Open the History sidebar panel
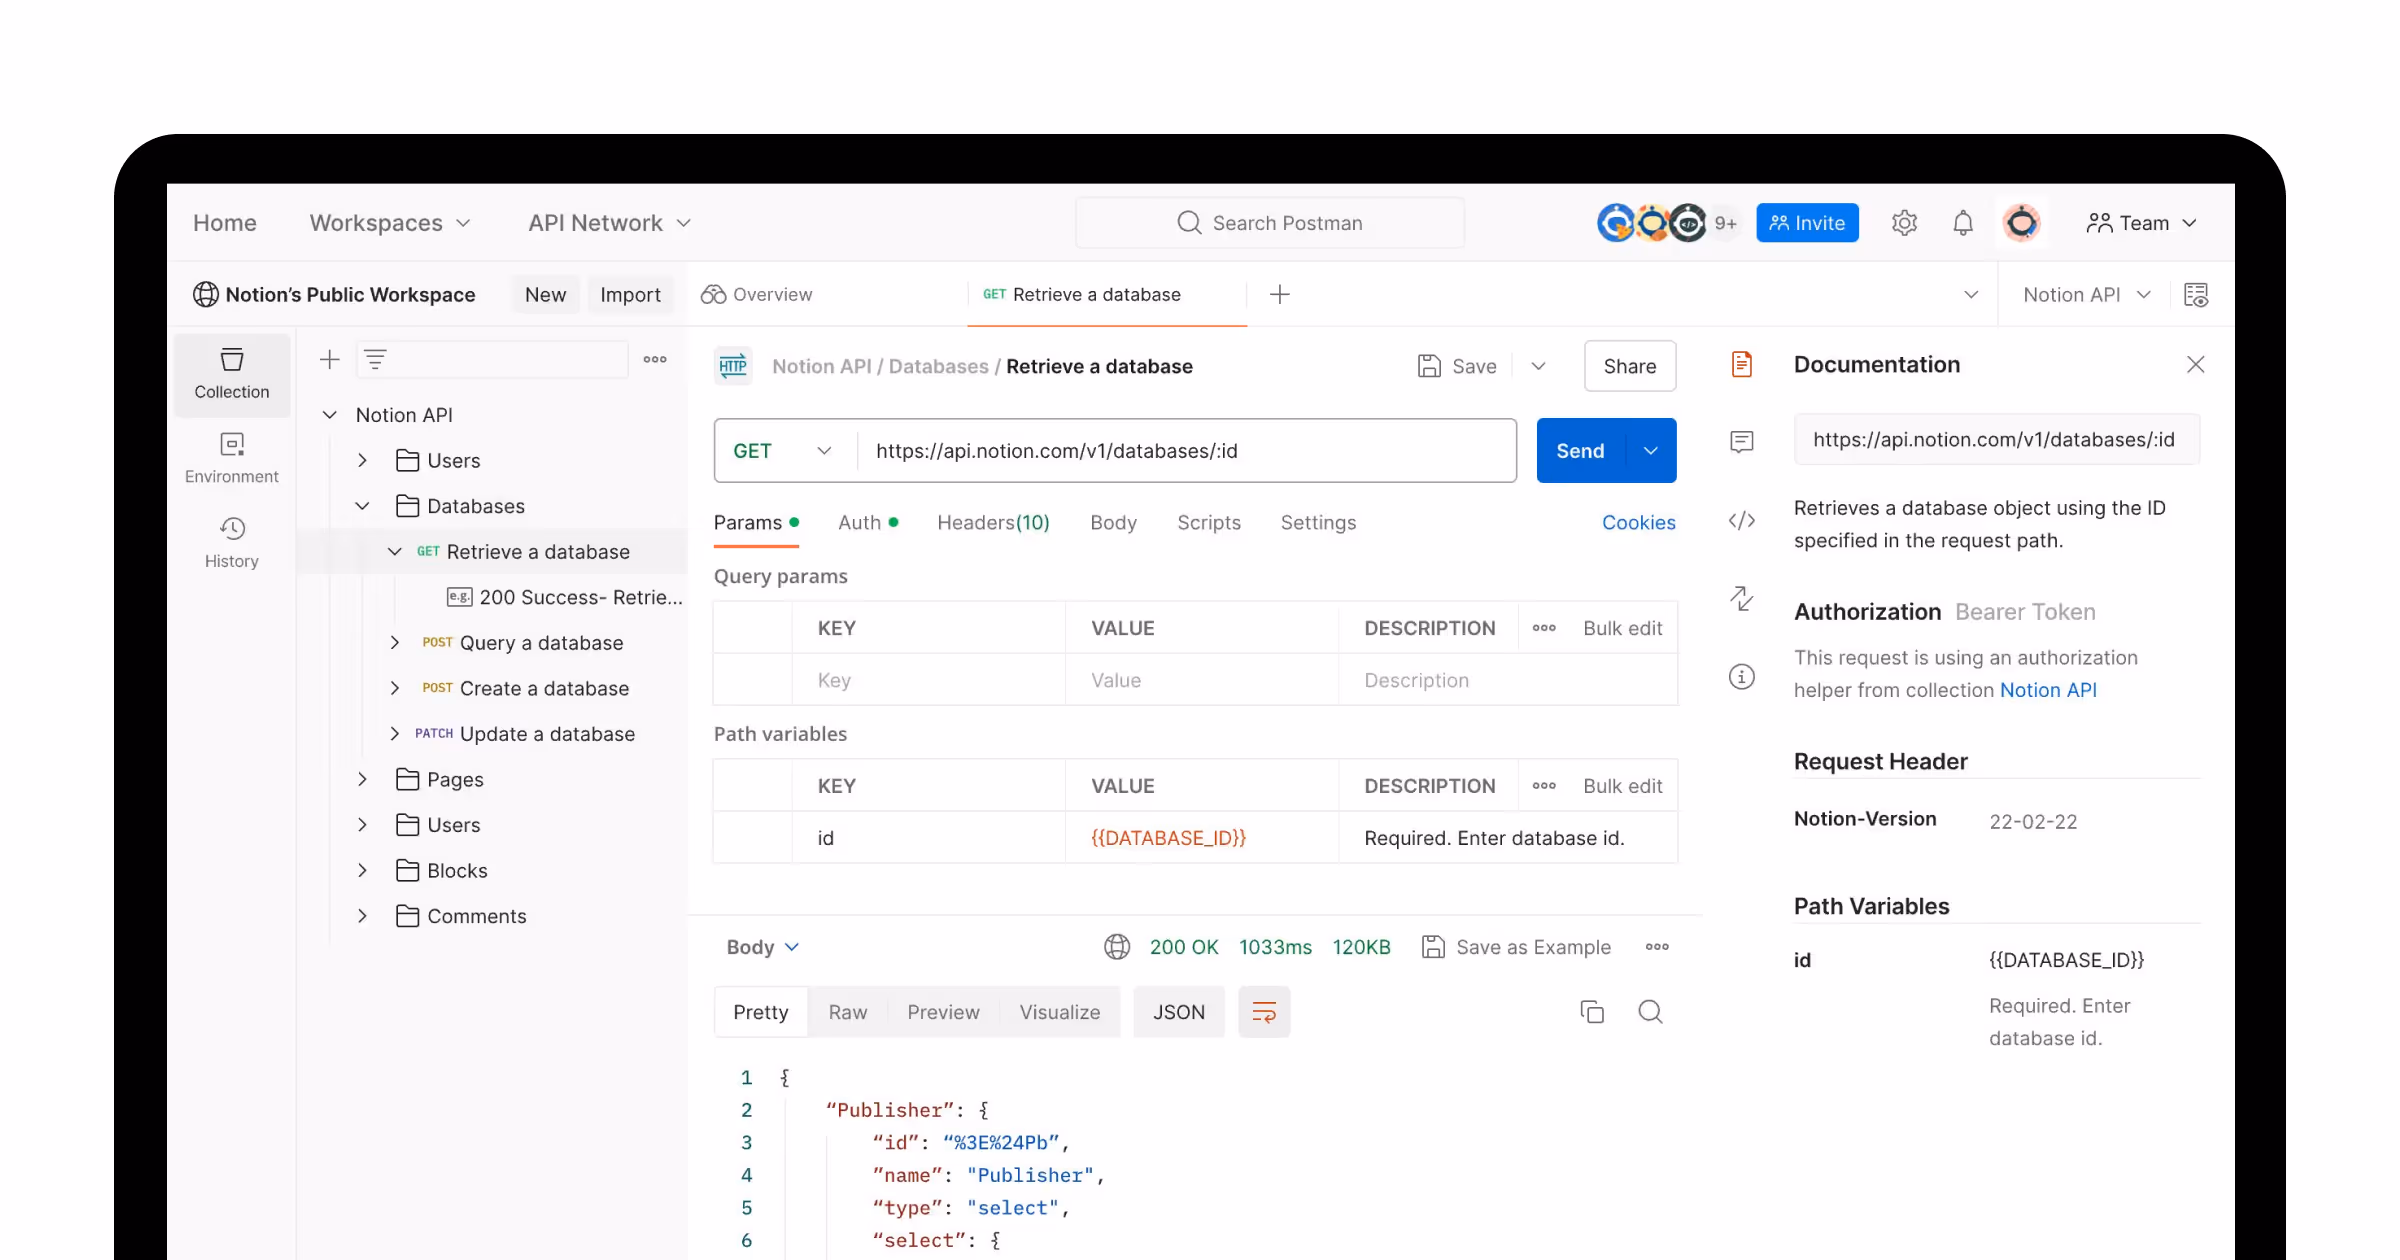This screenshot has width=2400, height=1260. tap(231, 542)
